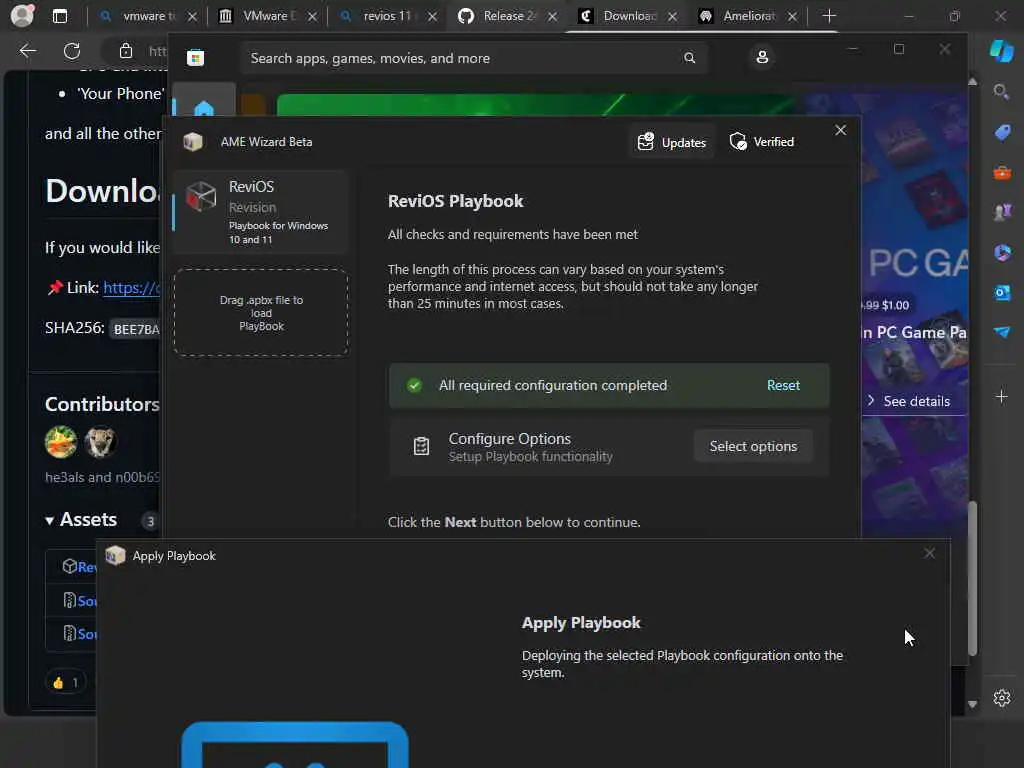
Task: Click the Updates button in AME Wizard
Action: pyautogui.click(x=672, y=142)
